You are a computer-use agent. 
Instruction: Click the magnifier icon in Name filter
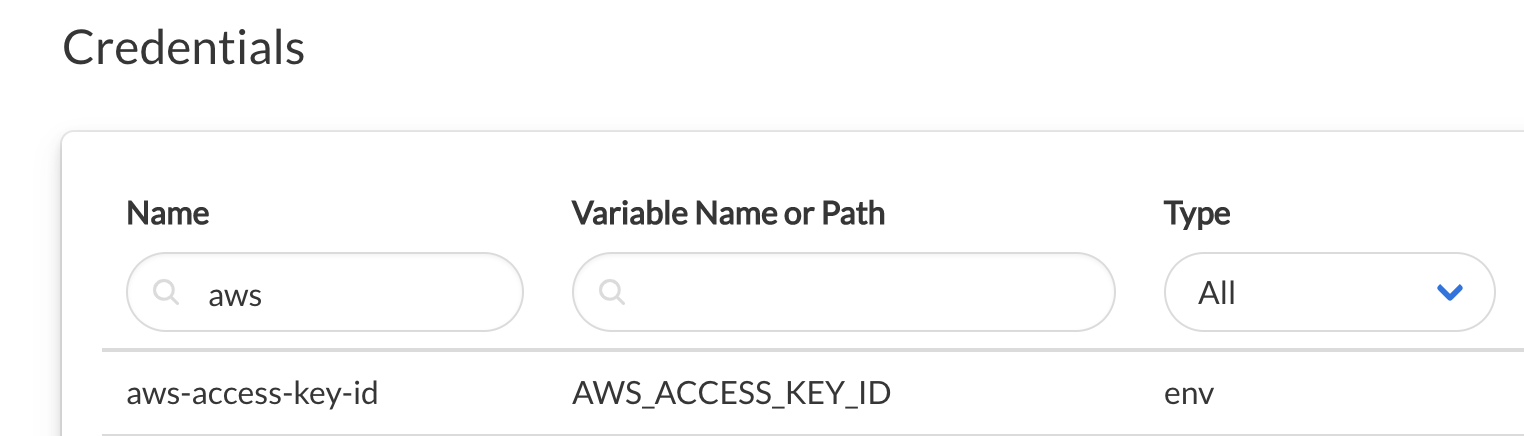(167, 292)
